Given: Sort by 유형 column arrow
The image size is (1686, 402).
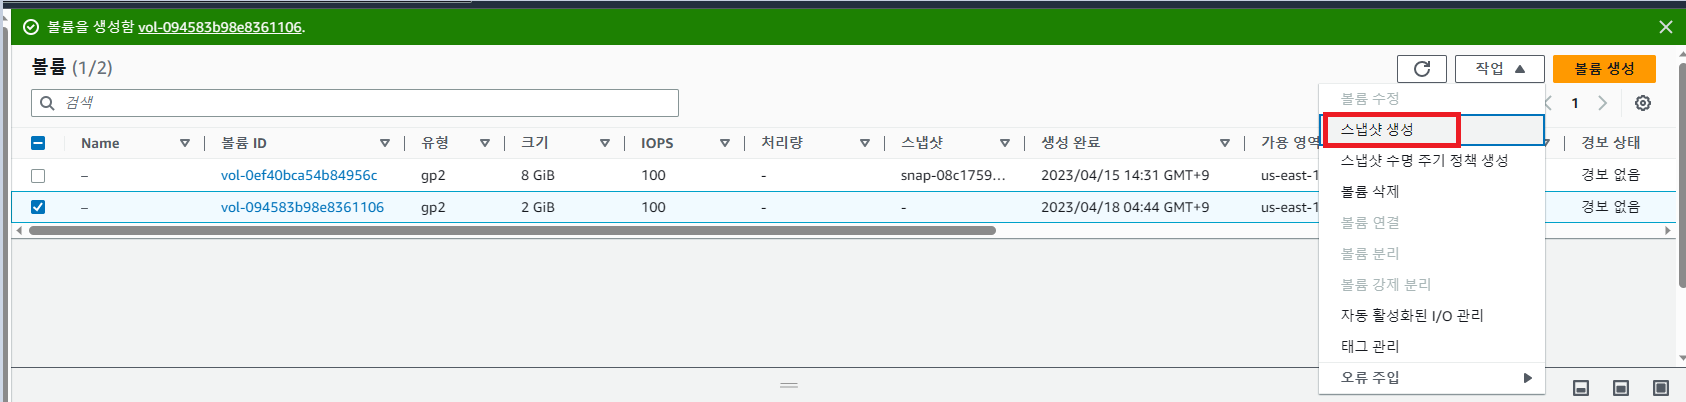Looking at the screenshot, I should pos(485,143).
